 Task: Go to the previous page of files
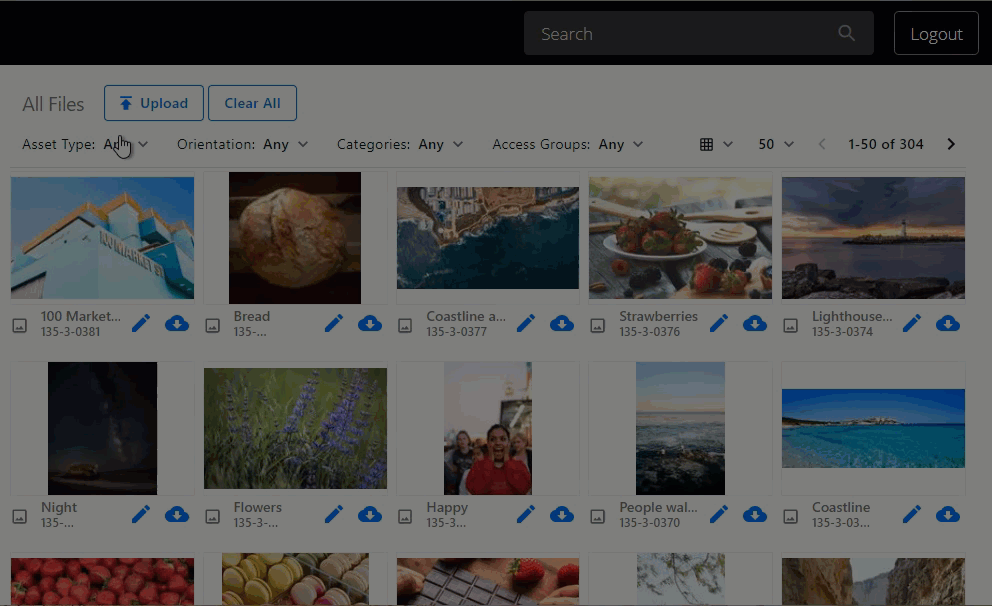(x=822, y=144)
